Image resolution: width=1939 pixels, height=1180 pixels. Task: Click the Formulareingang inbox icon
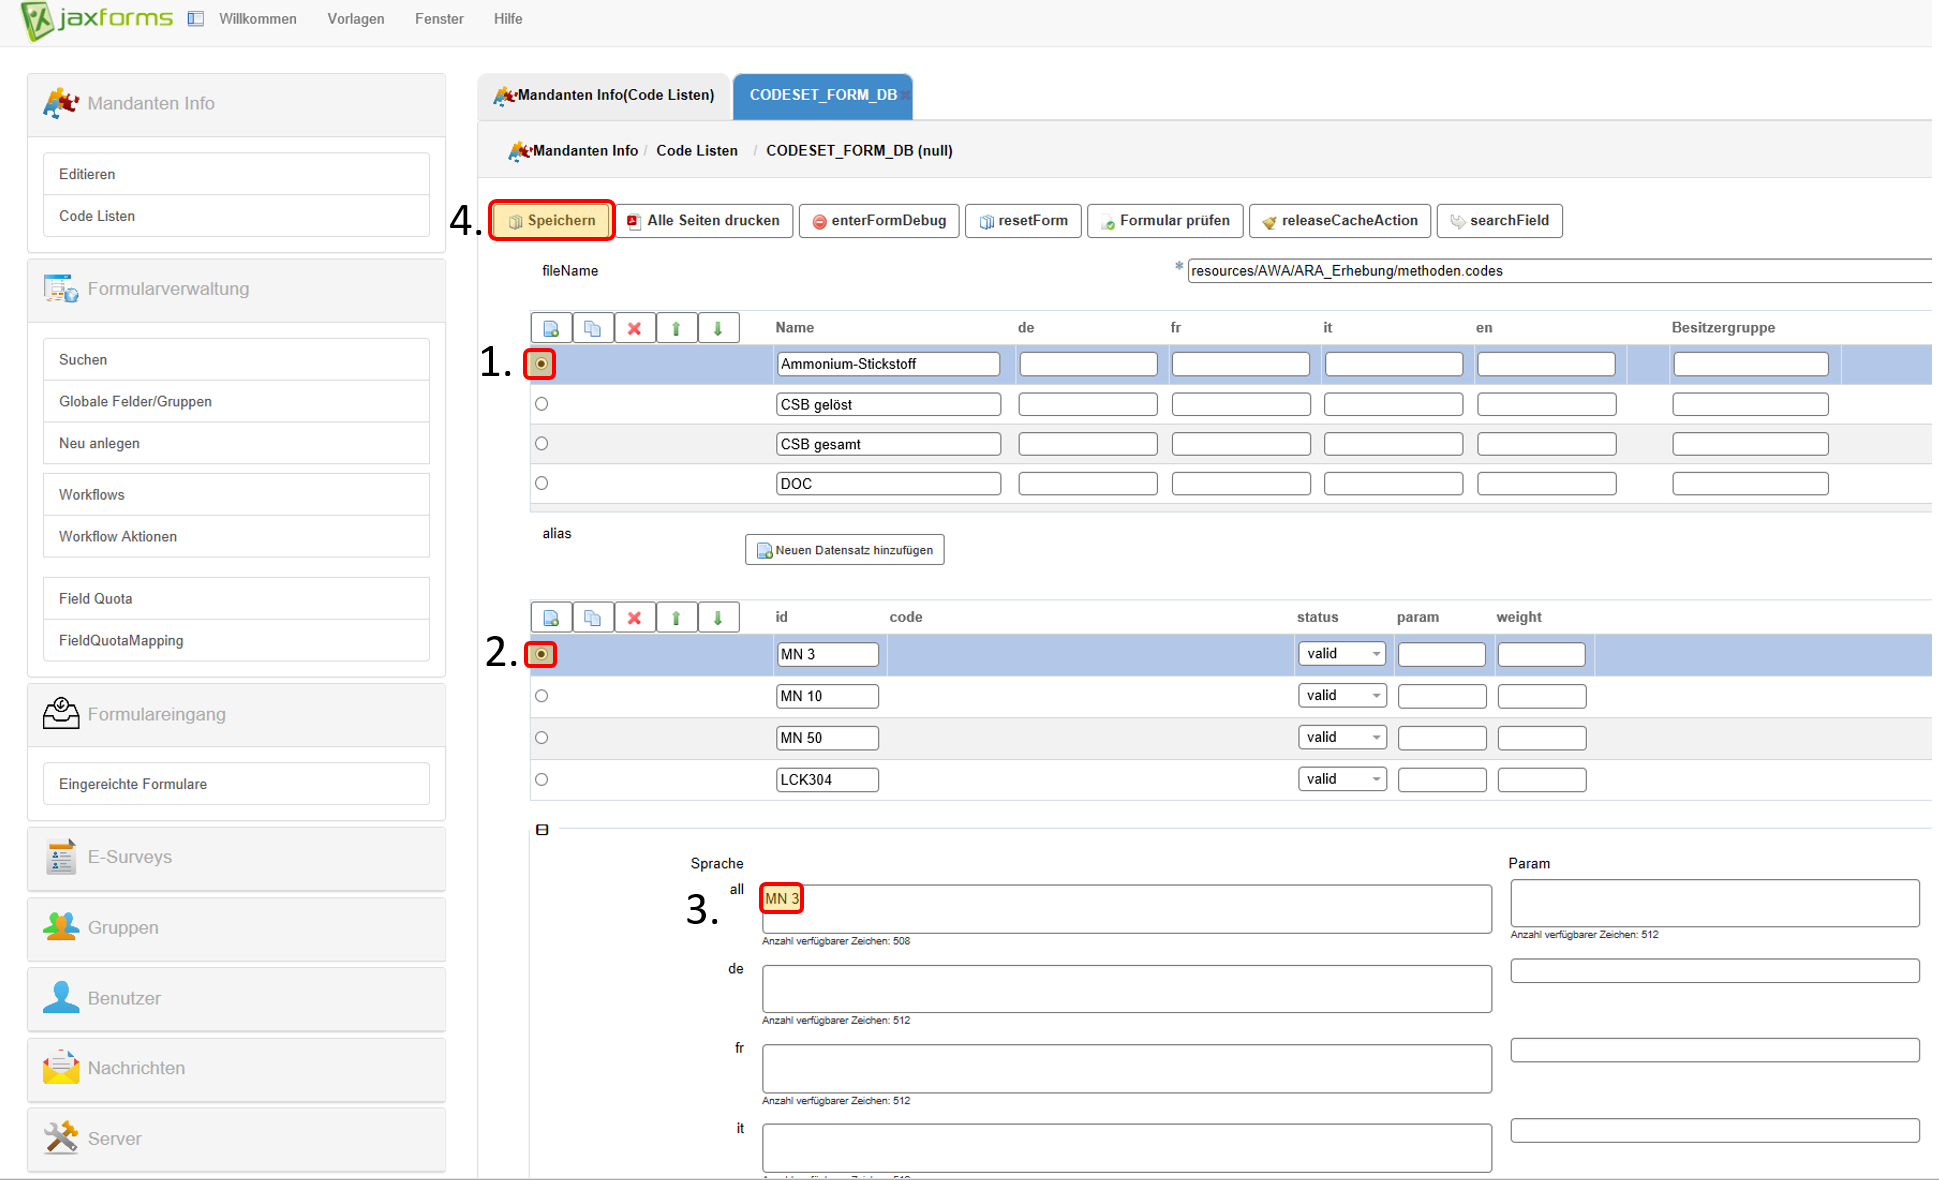click(x=60, y=713)
